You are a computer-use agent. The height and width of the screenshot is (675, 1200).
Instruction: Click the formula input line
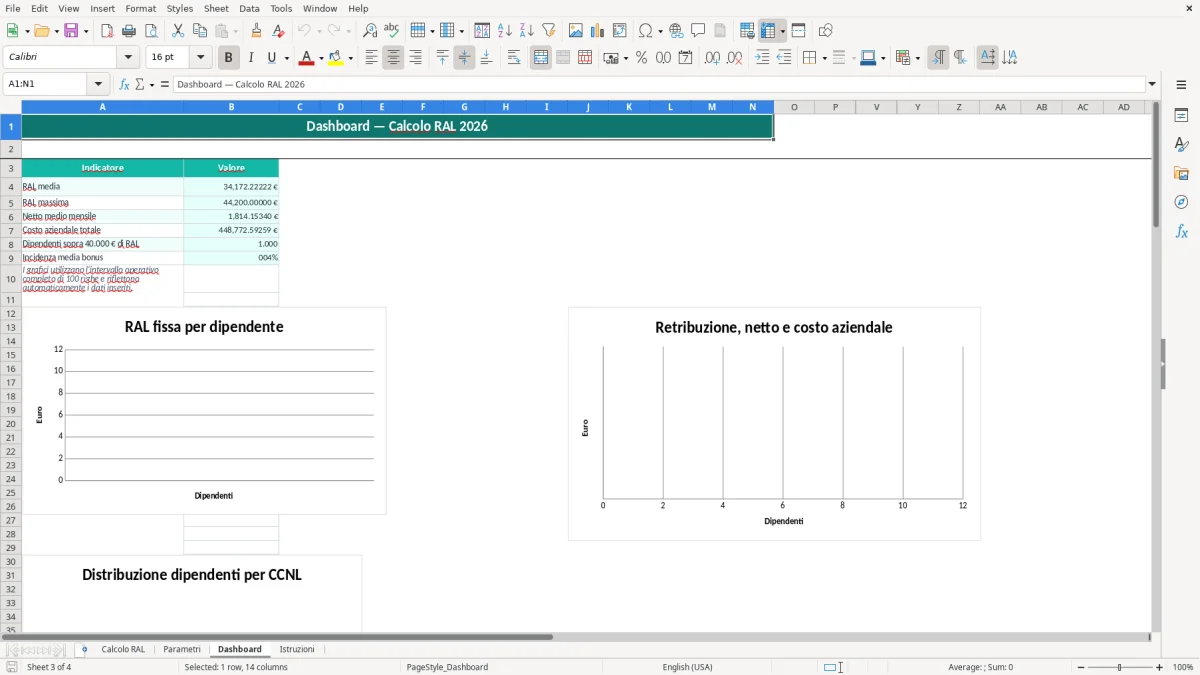(659, 85)
